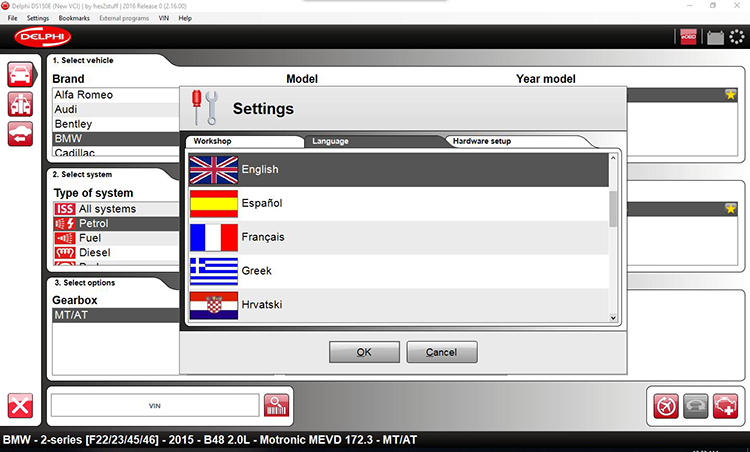The image size is (750, 452).
Task: Select Español language row
Action: pos(398,203)
